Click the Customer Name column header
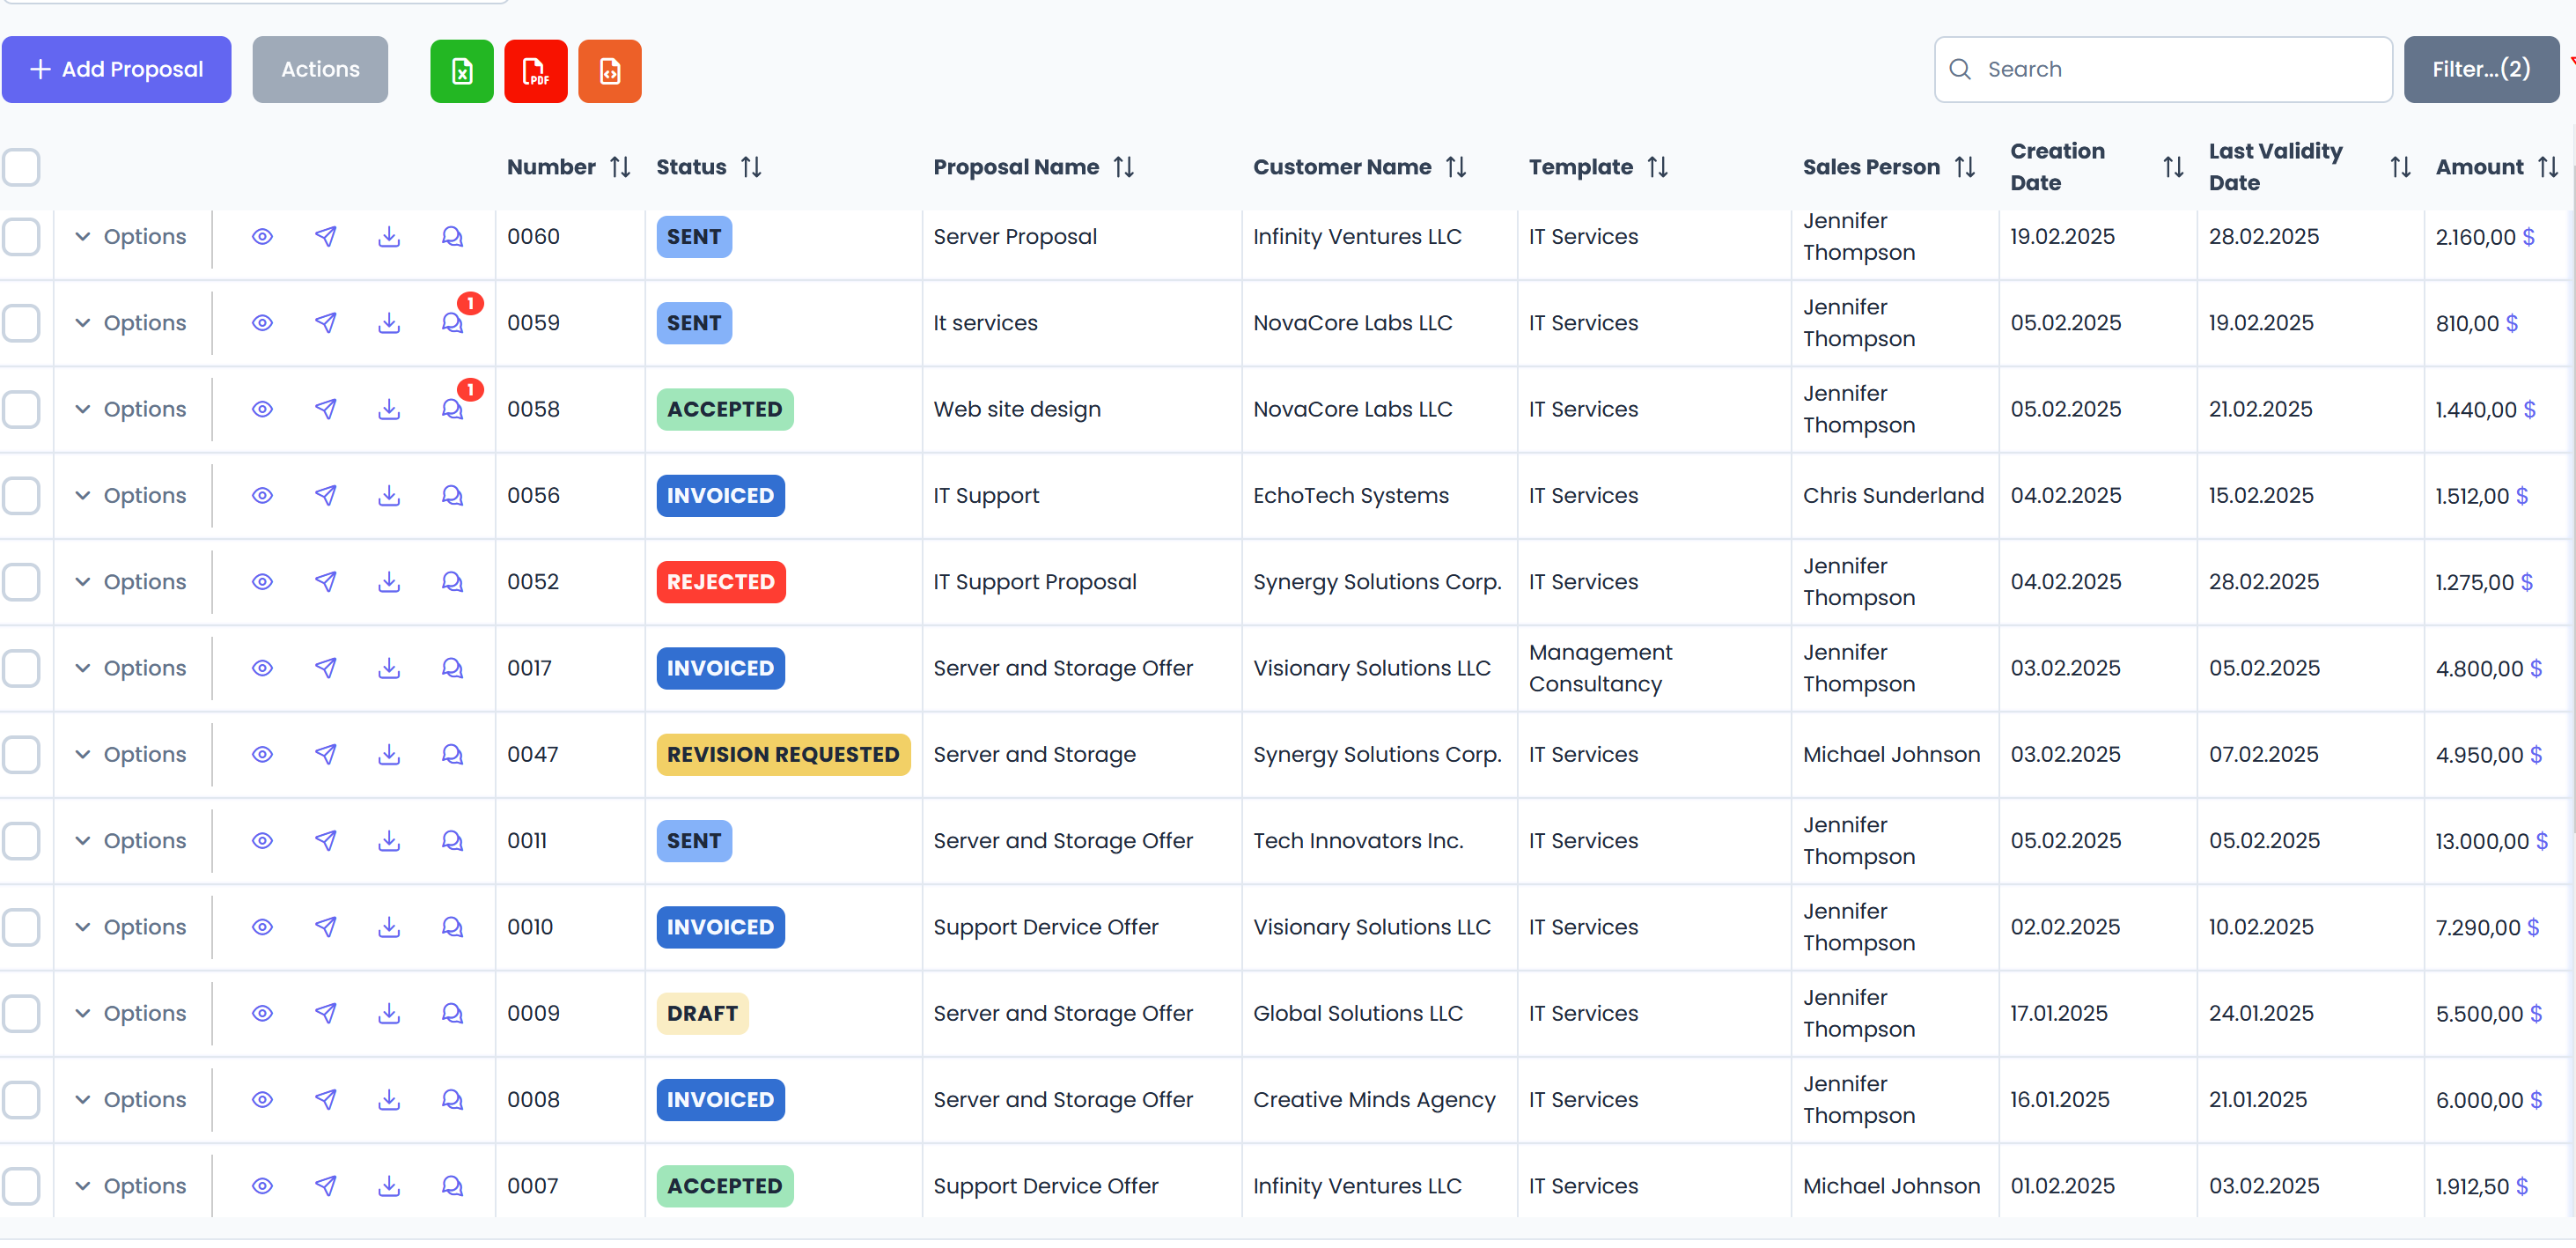 click(x=1341, y=167)
